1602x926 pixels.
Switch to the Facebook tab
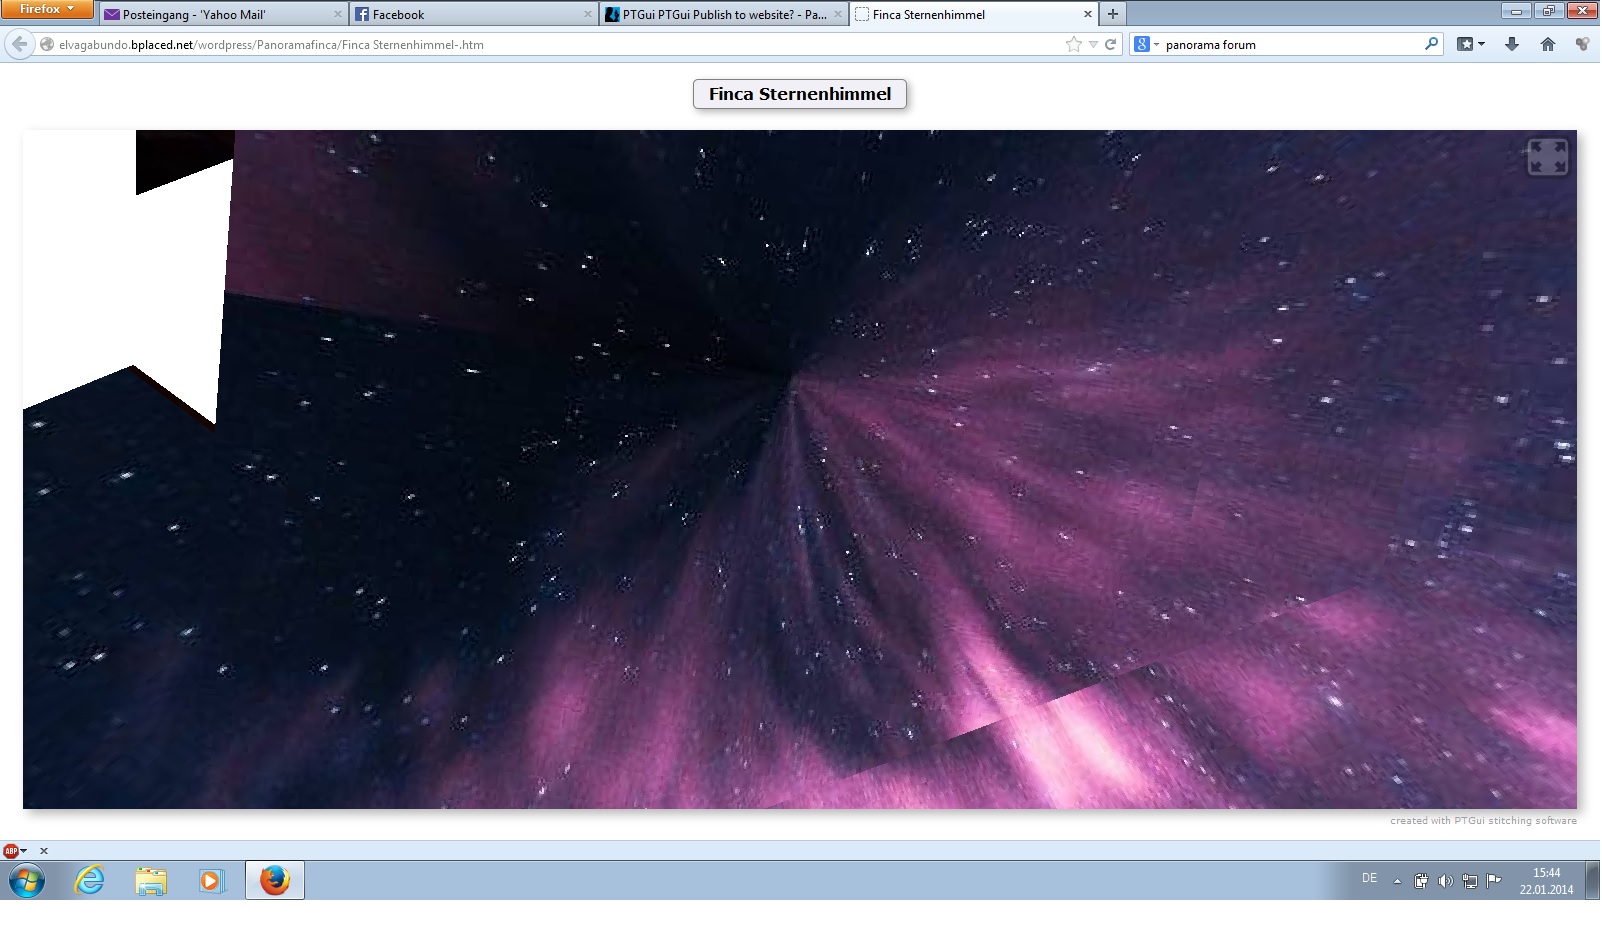point(472,14)
